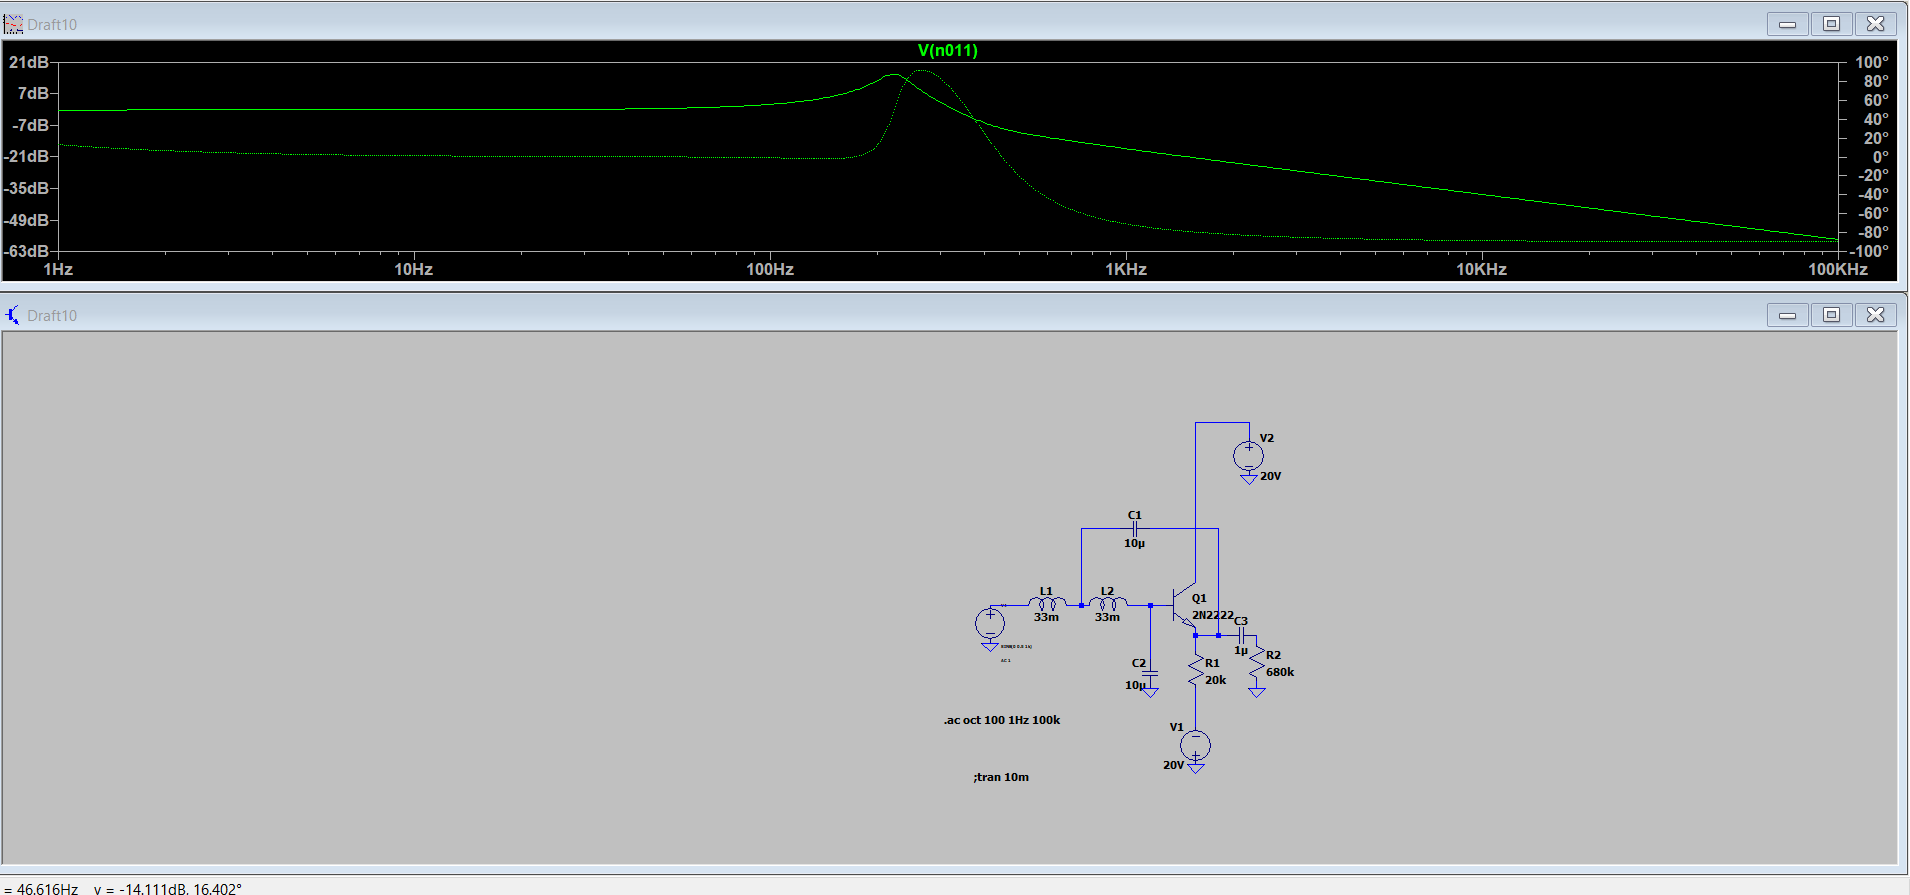Select the R2 resistor symbol
Screen dimensions: 1910x895
[1257, 662]
